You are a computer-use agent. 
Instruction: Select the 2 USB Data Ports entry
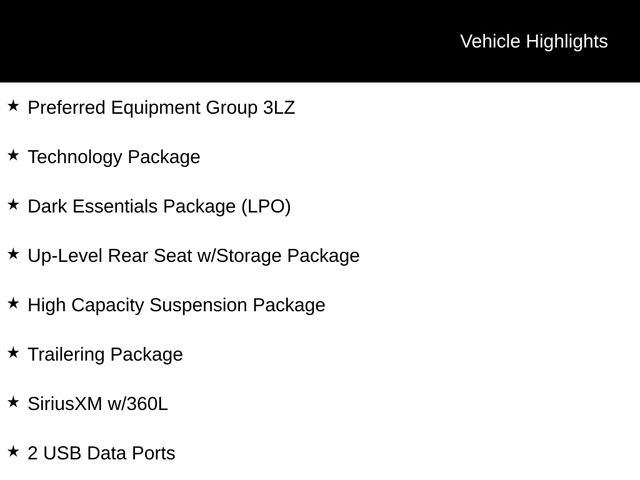pyautogui.click(x=102, y=453)
